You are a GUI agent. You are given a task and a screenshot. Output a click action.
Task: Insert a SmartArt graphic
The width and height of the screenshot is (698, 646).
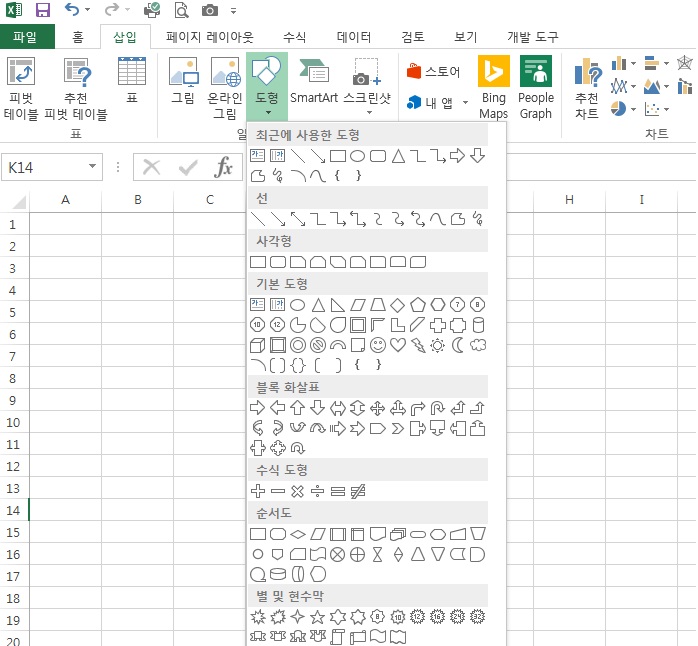click(314, 80)
